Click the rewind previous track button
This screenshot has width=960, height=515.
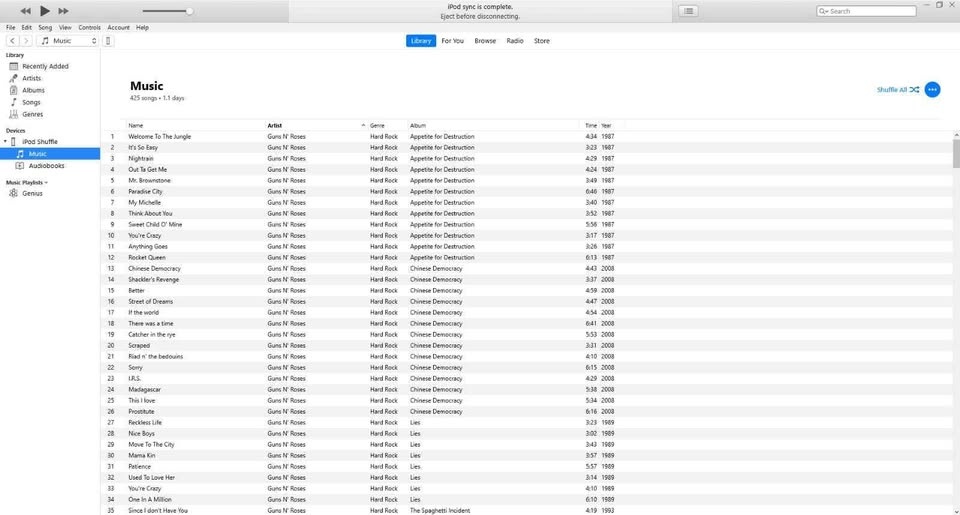coord(25,11)
